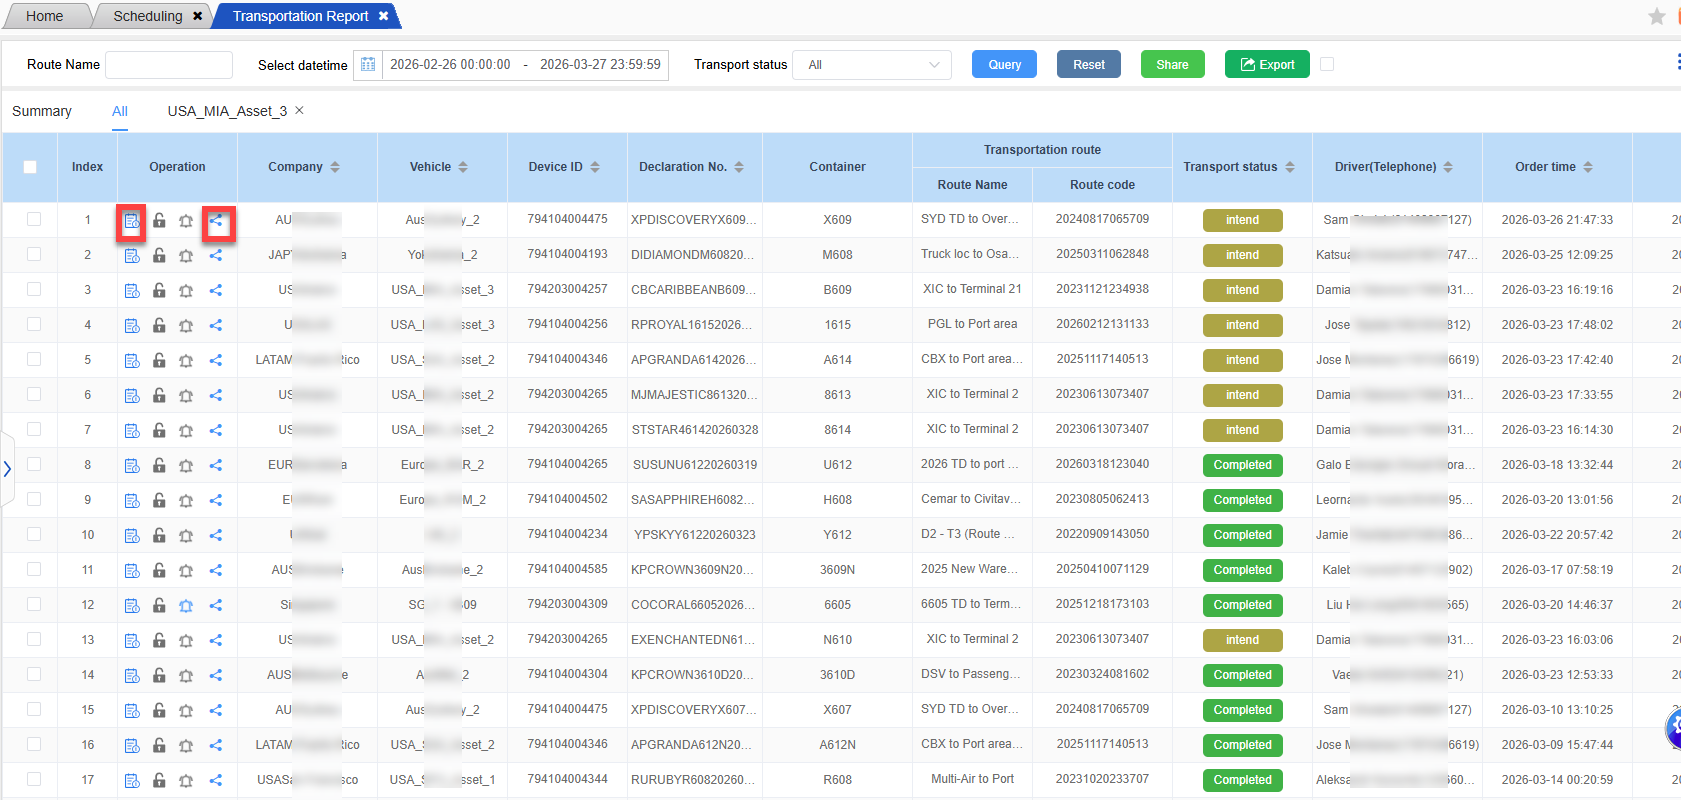The width and height of the screenshot is (1681, 800).
Task: Expand the collapsed left side panel arrow
Action: pyautogui.click(x=7, y=468)
